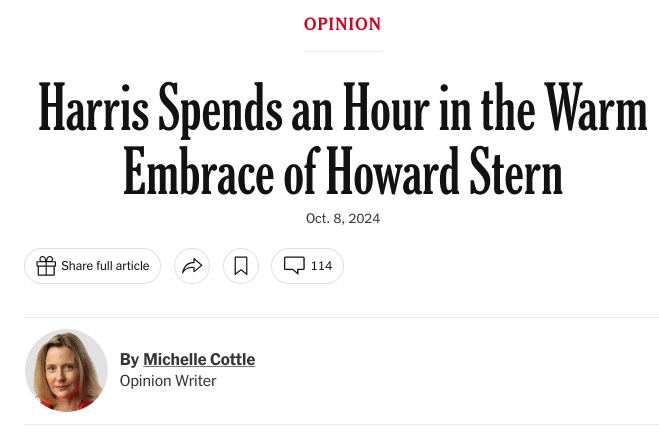
Task: Select the "Share full article" label text
Action: pos(105,266)
